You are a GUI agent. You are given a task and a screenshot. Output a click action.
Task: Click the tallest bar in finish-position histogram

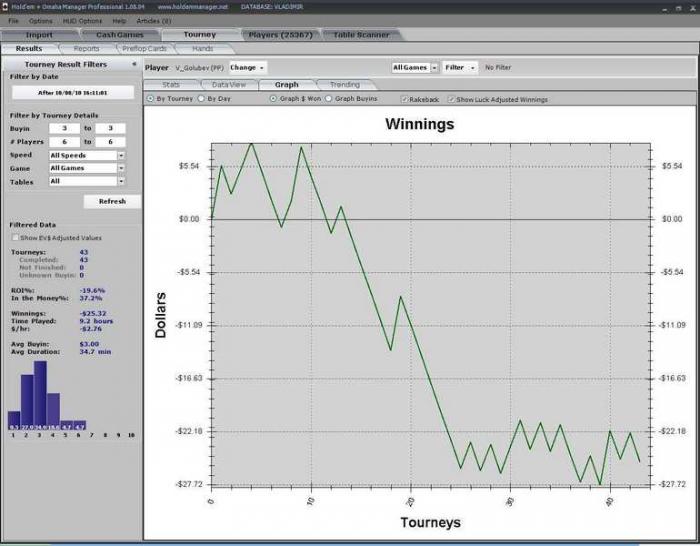click(x=40, y=395)
